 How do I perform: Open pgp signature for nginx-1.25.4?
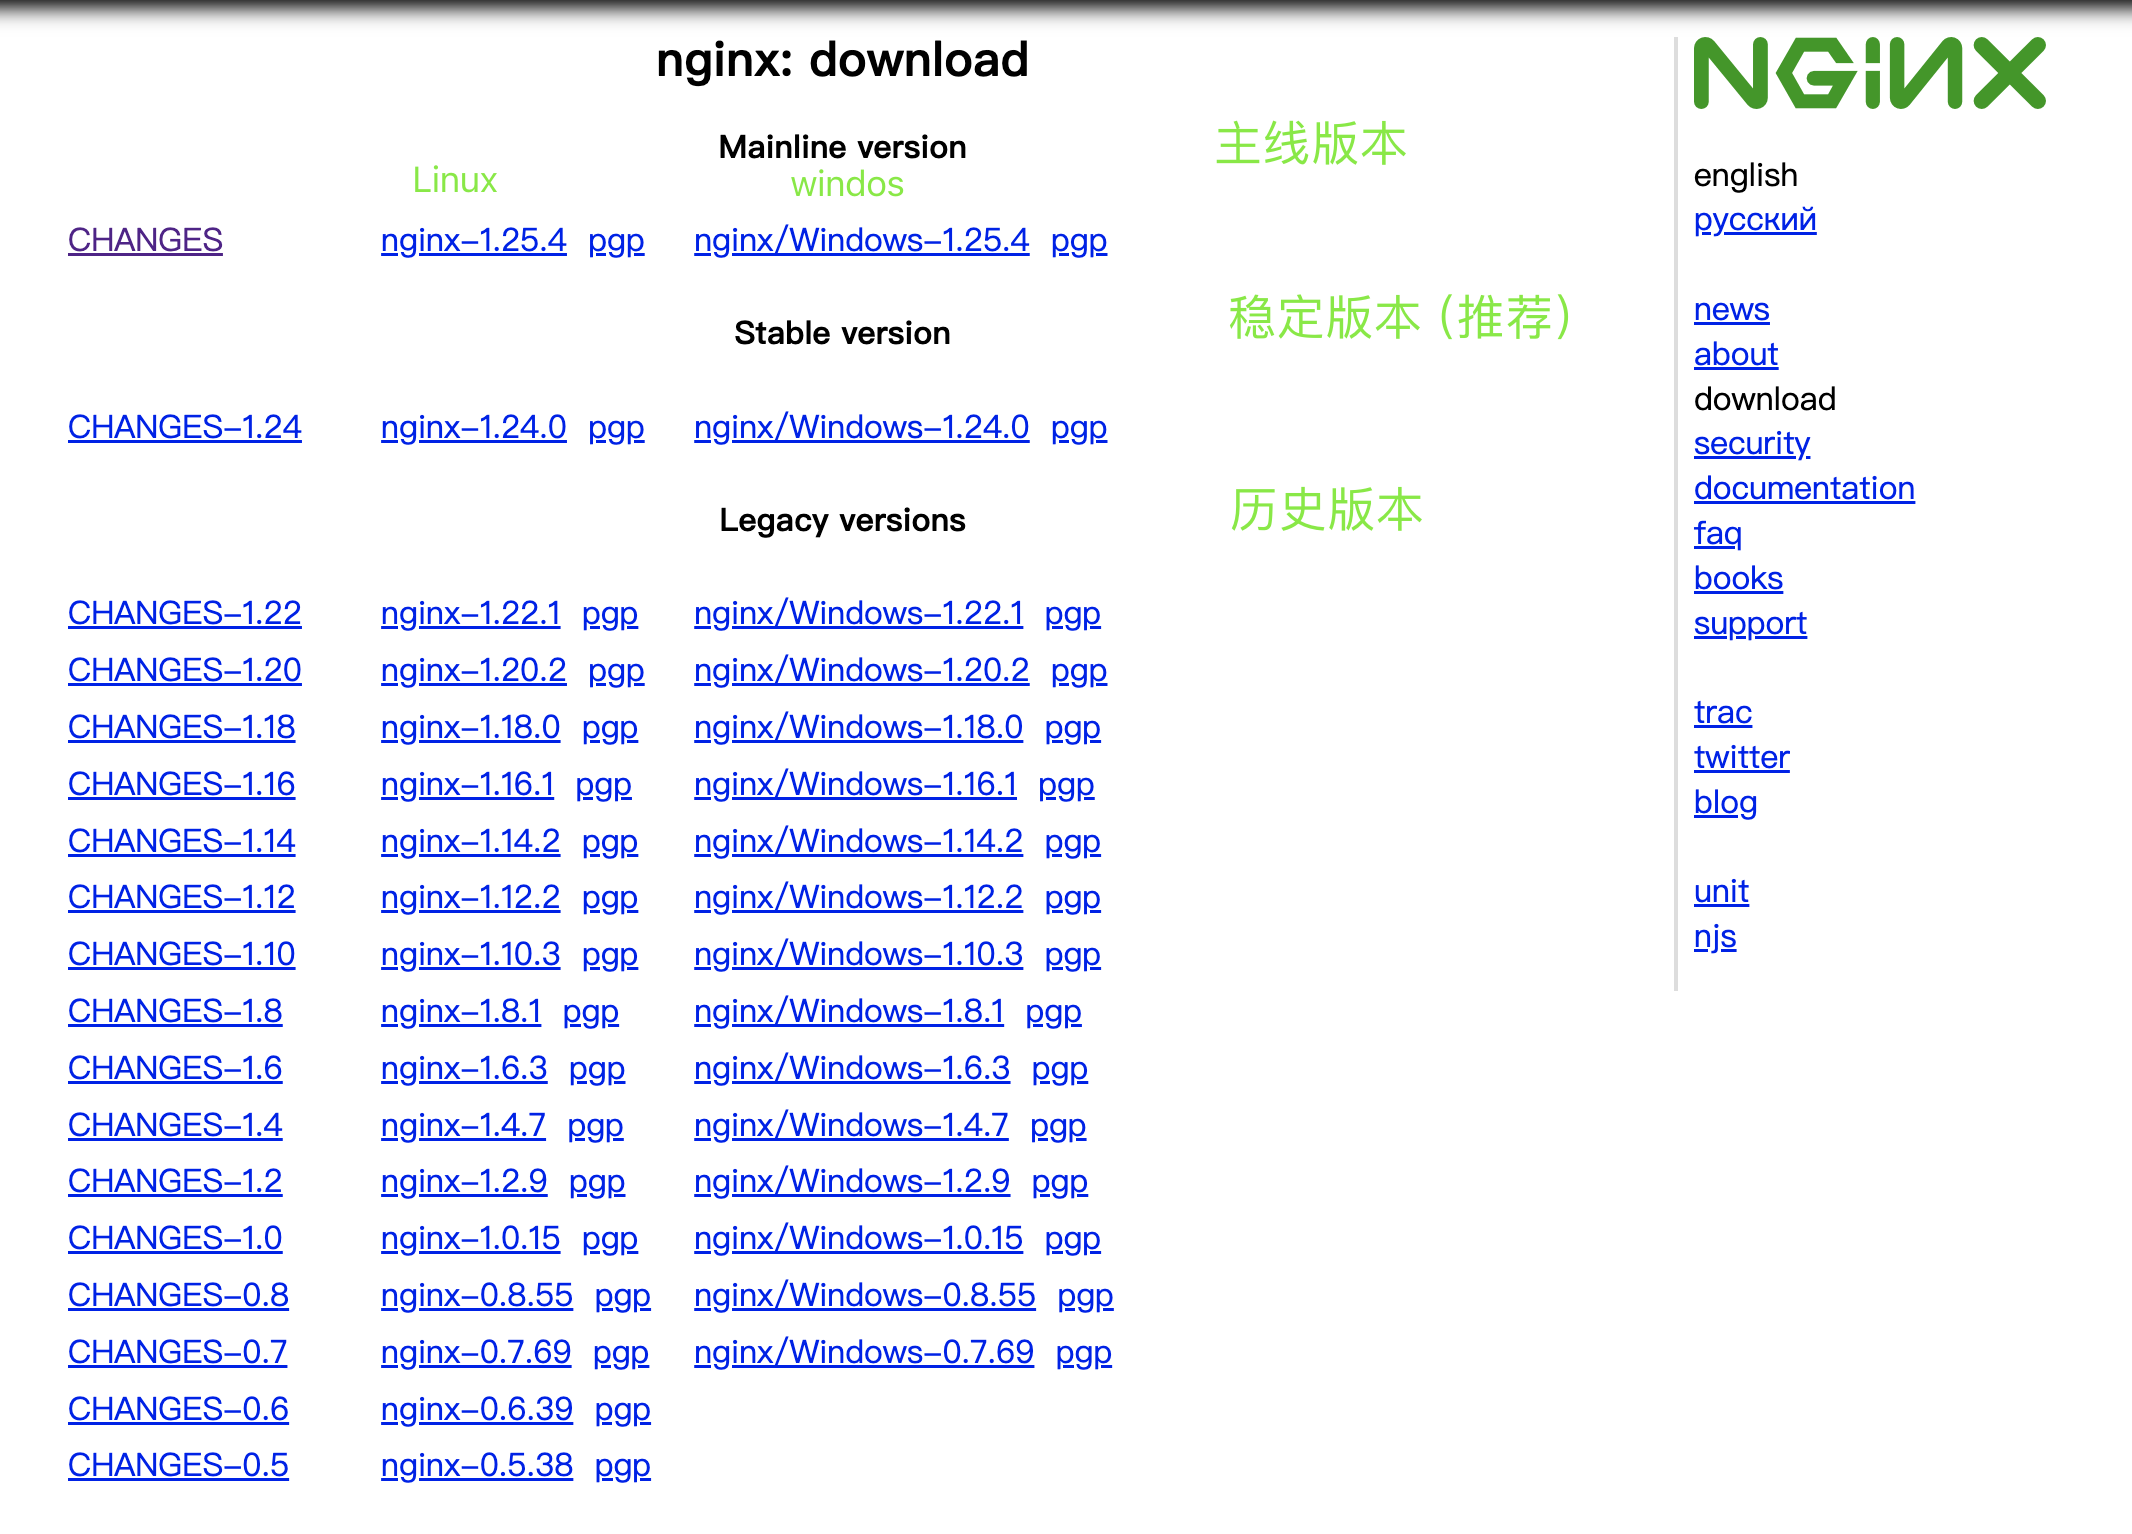tap(616, 241)
